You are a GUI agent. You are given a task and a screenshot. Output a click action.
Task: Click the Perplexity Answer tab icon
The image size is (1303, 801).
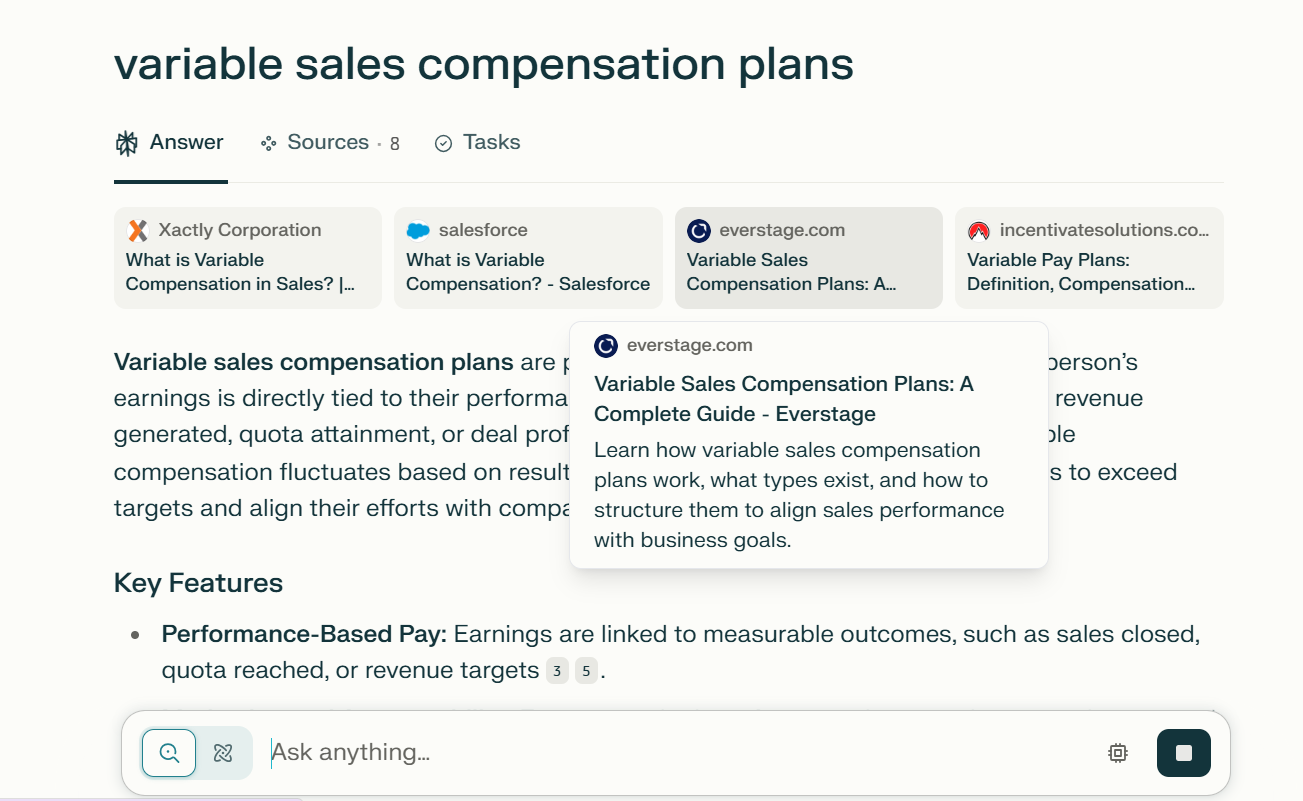pos(127,143)
